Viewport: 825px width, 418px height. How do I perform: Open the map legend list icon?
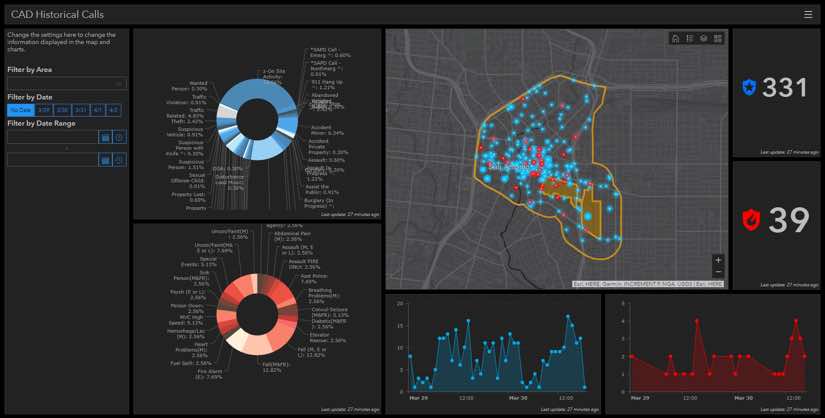pos(689,38)
